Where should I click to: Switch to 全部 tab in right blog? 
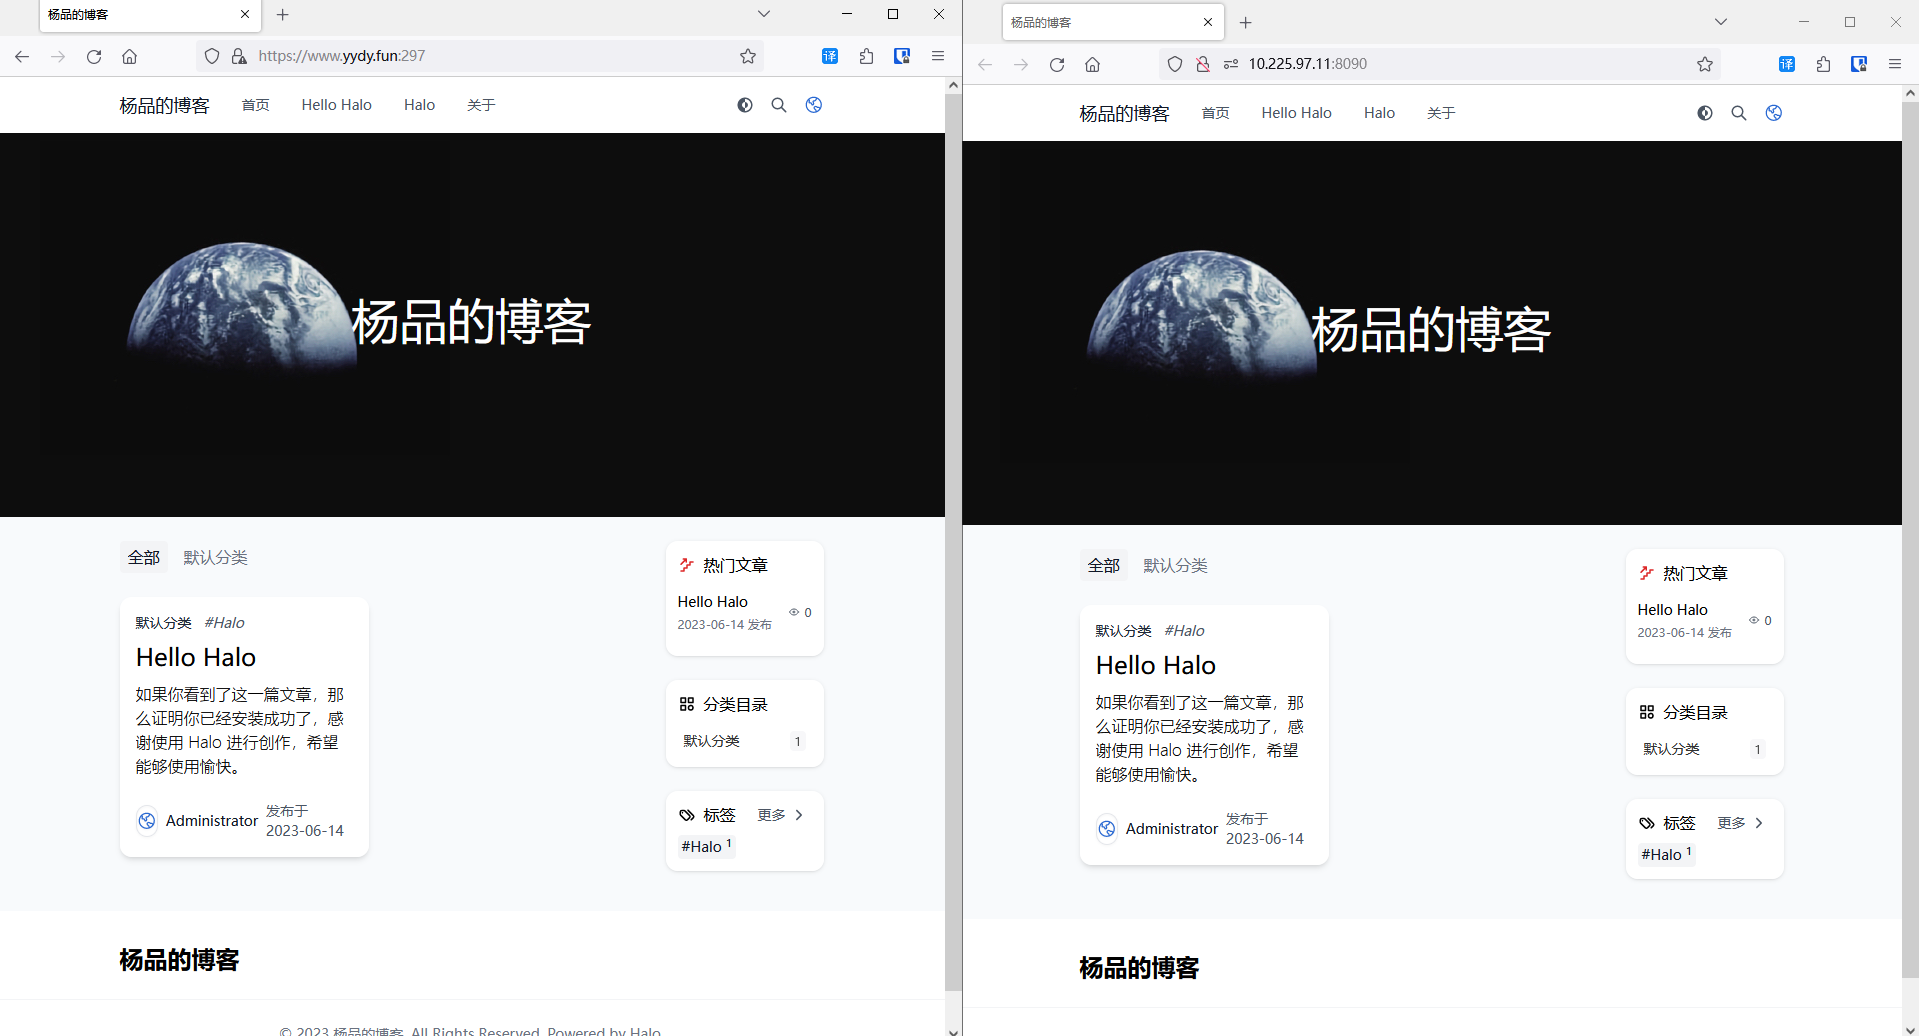pos(1104,565)
